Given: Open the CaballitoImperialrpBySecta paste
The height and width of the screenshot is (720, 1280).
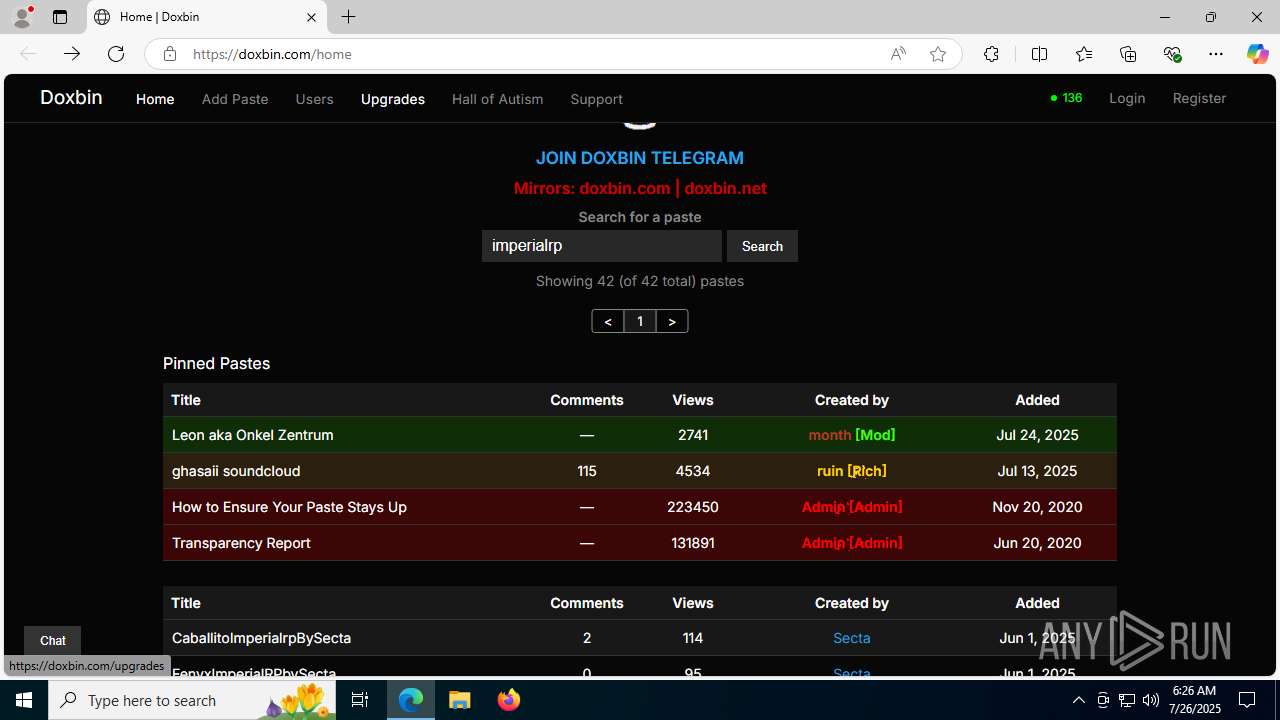Looking at the screenshot, I should pos(261,638).
